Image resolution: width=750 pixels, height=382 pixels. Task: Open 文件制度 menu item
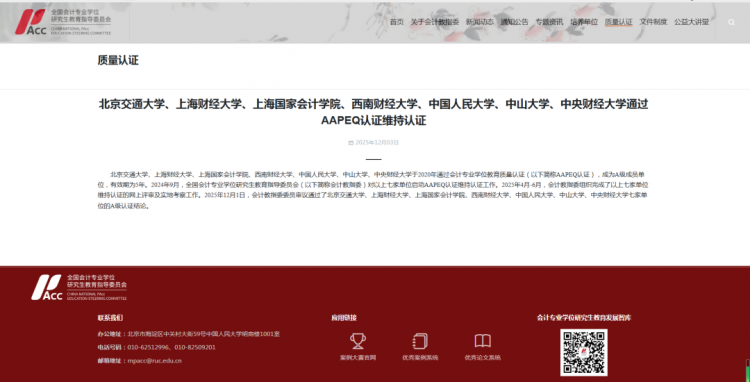coord(653,22)
